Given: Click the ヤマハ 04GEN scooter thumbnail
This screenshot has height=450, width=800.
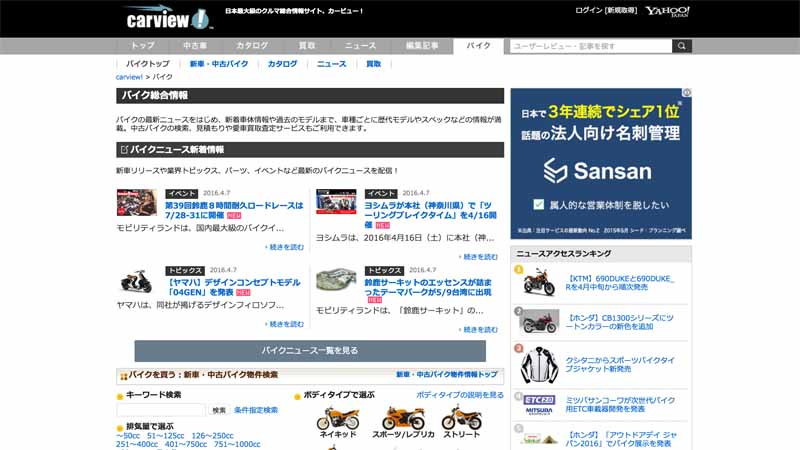Looking at the screenshot, I should 136,281.
